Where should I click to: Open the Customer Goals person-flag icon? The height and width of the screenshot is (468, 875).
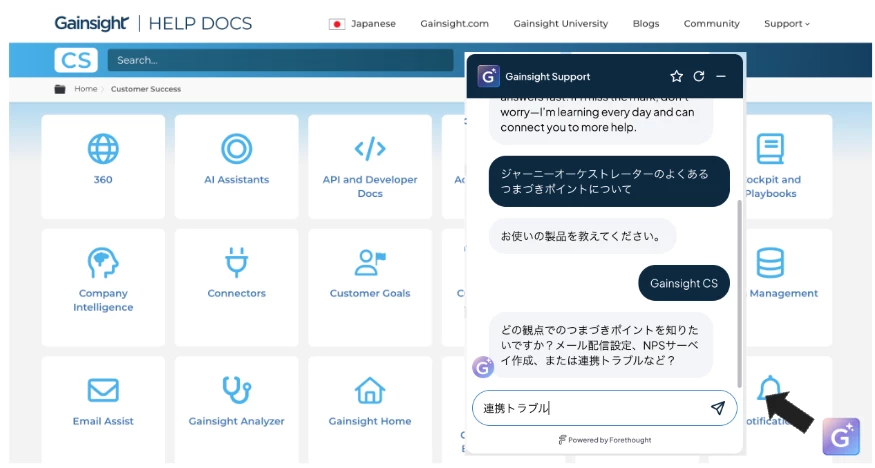click(x=370, y=262)
